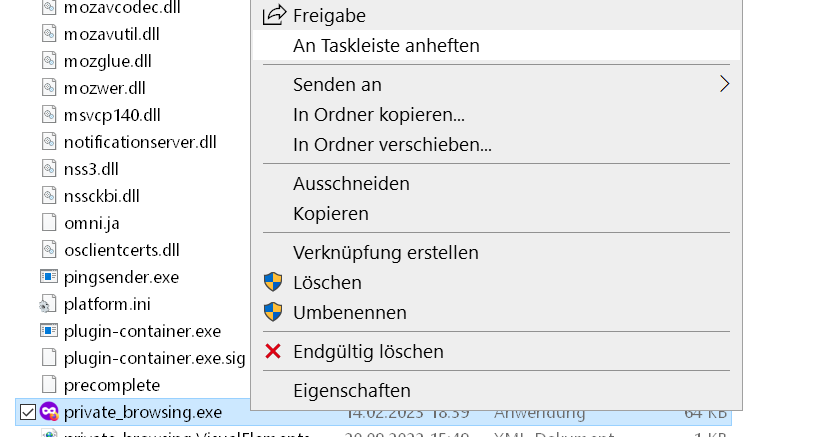Viewport: 838px width, 437px height.
Task: Select In Ordner verschieben... option
Action: (x=392, y=145)
